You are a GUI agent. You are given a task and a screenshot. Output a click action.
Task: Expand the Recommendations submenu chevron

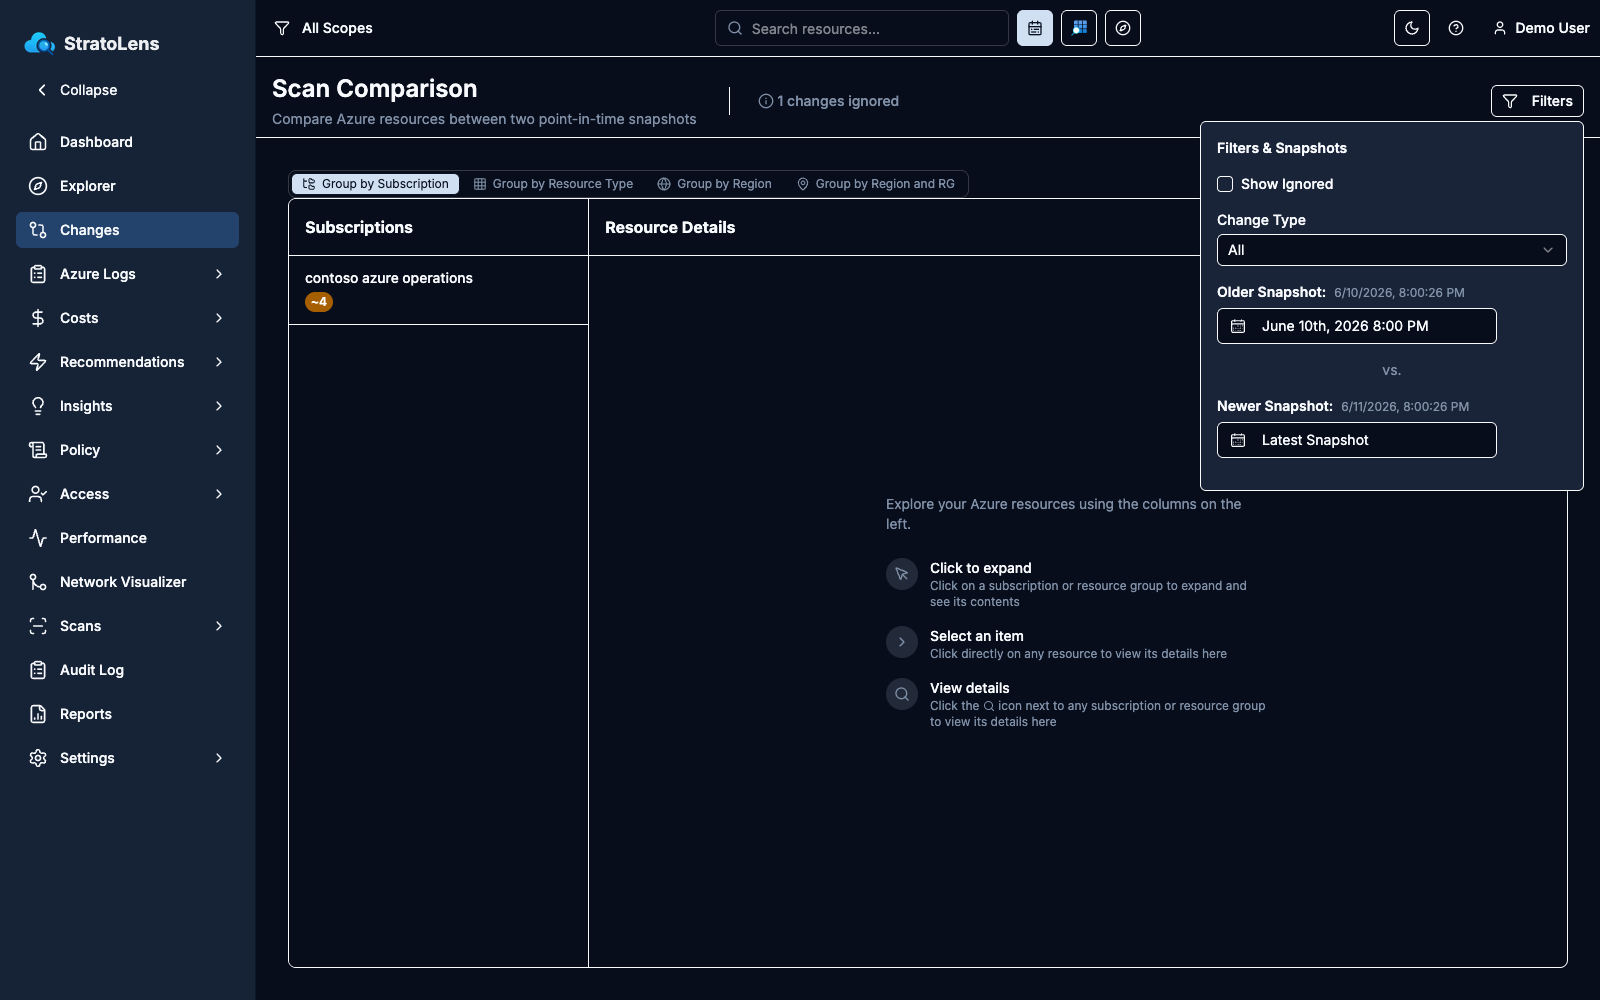(219, 362)
